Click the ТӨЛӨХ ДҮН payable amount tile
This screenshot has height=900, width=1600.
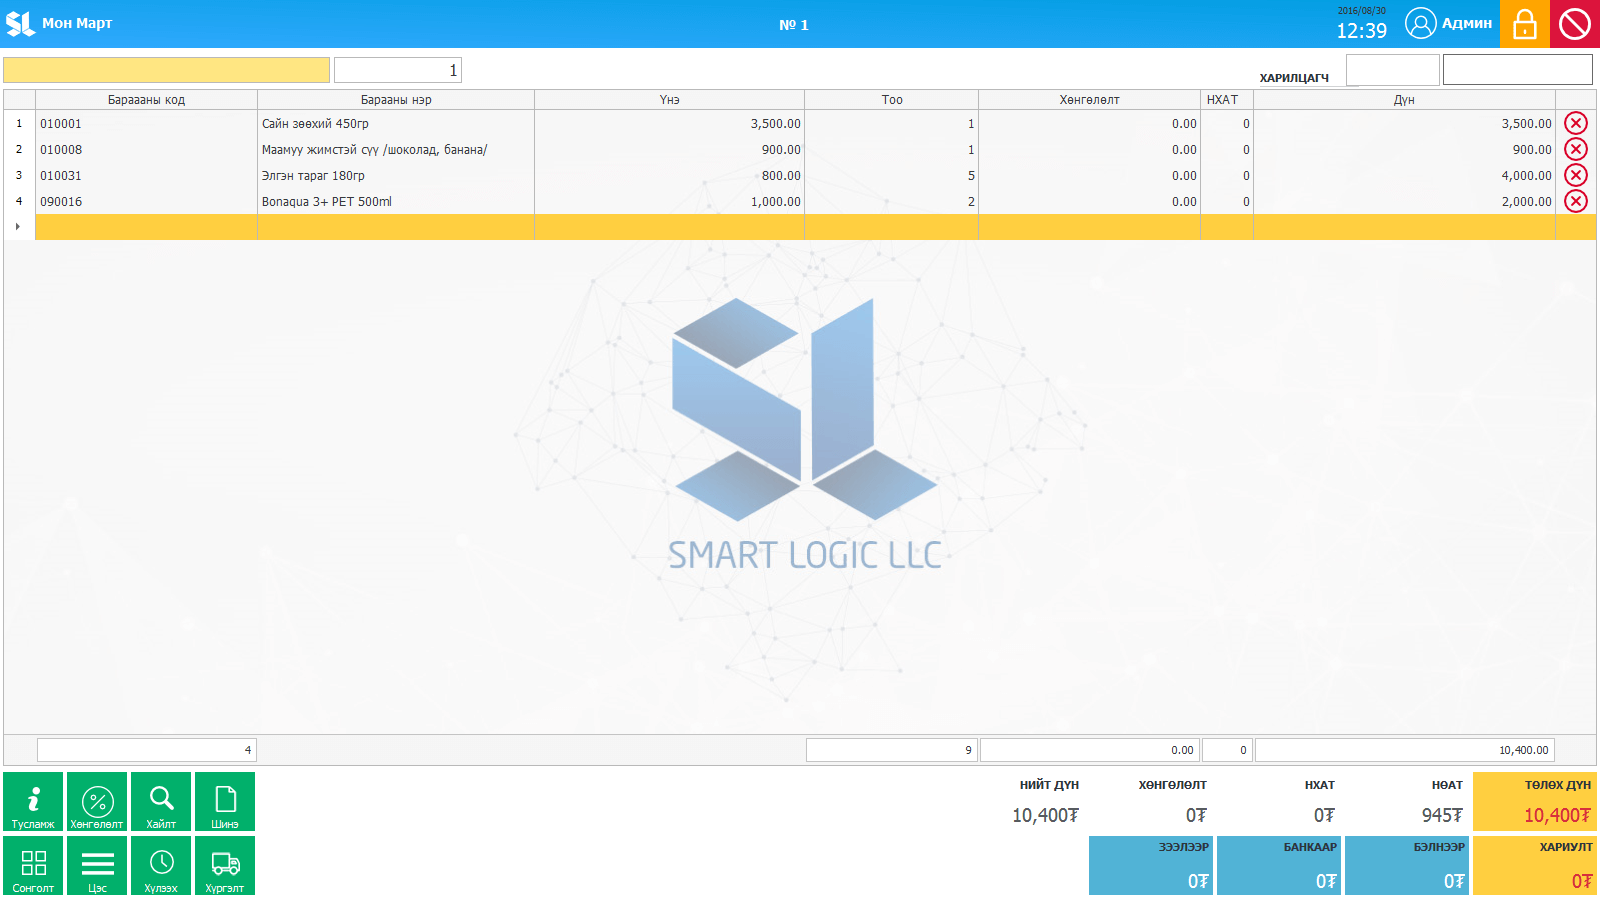tap(1535, 801)
